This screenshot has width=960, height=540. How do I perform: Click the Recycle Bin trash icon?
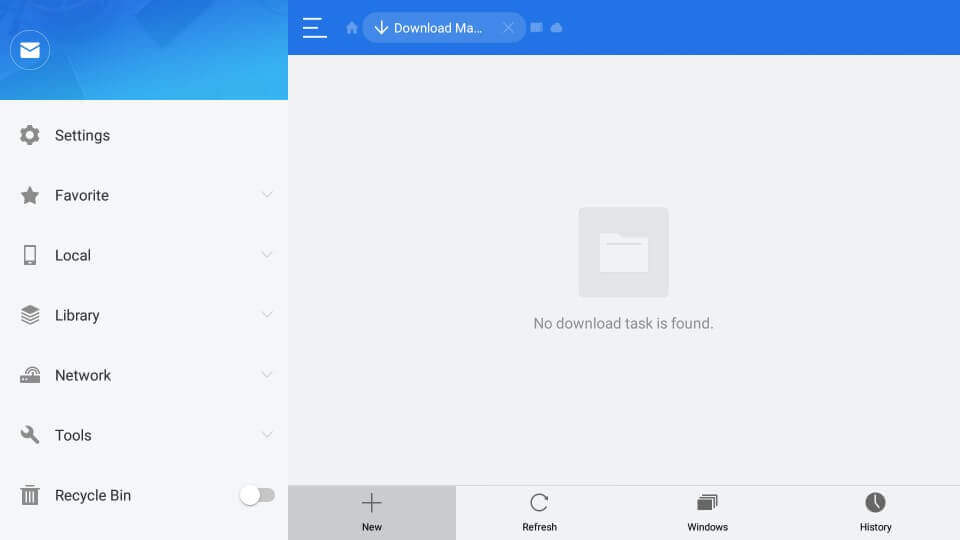point(29,495)
